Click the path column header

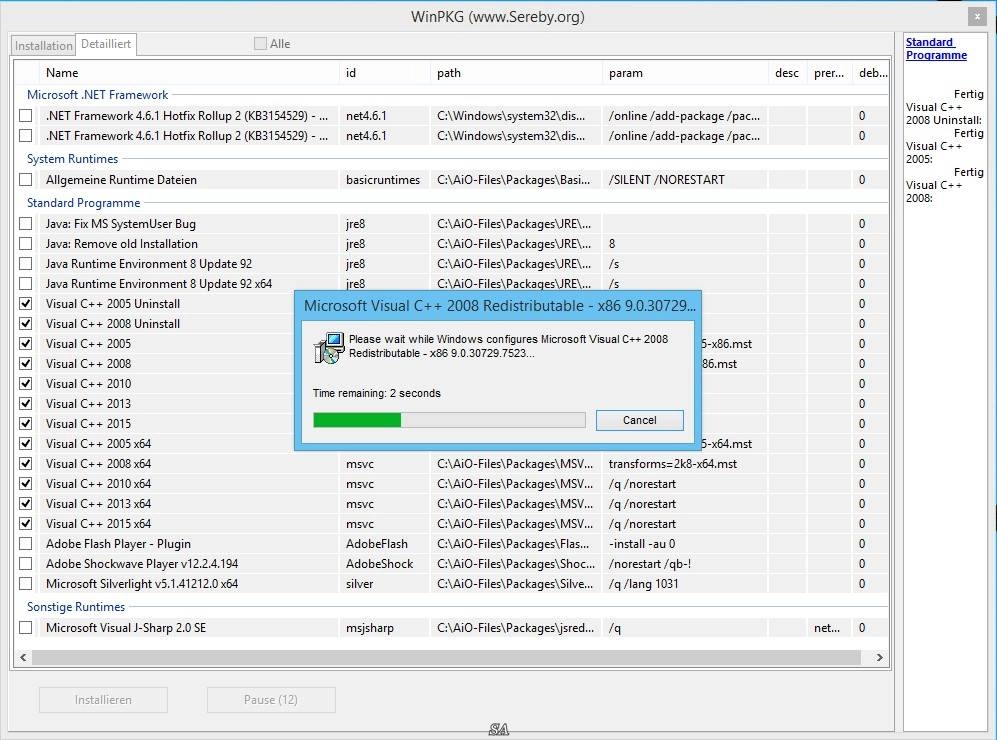516,72
